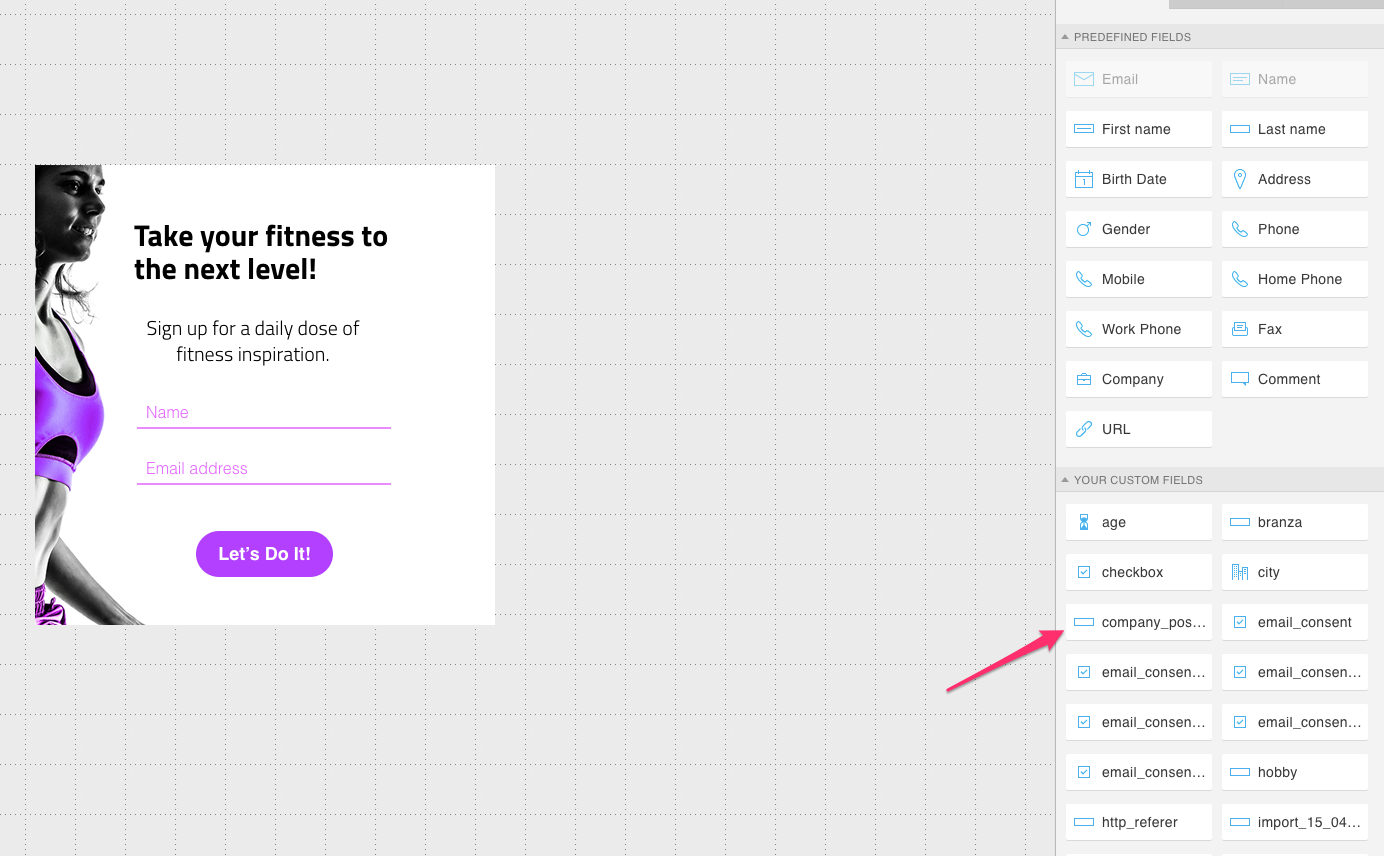
Task: Click the URL chain link icon
Action: pos(1083,429)
